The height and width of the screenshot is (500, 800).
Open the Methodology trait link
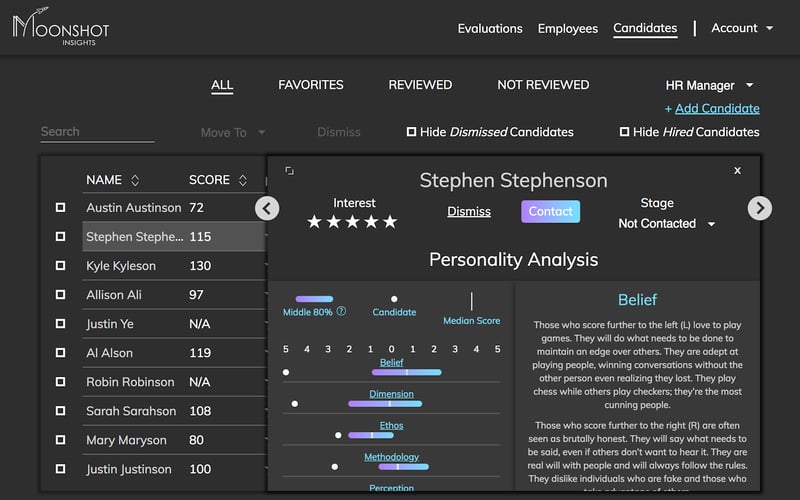[x=391, y=457]
